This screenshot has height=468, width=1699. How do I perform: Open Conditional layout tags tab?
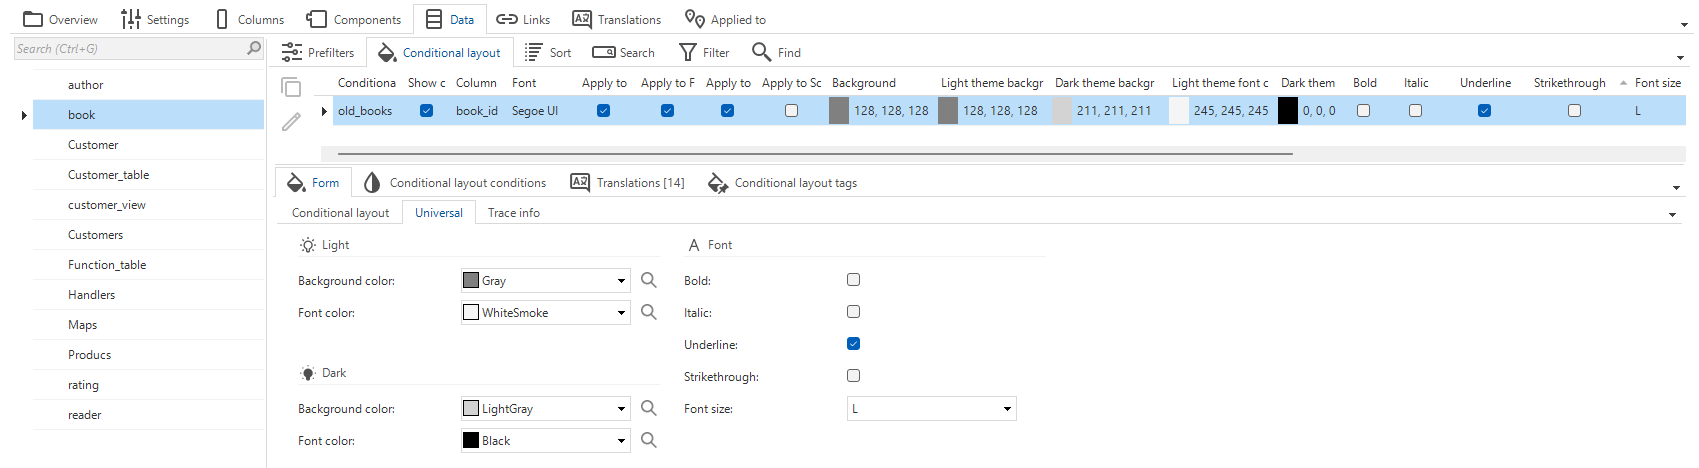pyautogui.click(x=782, y=182)
